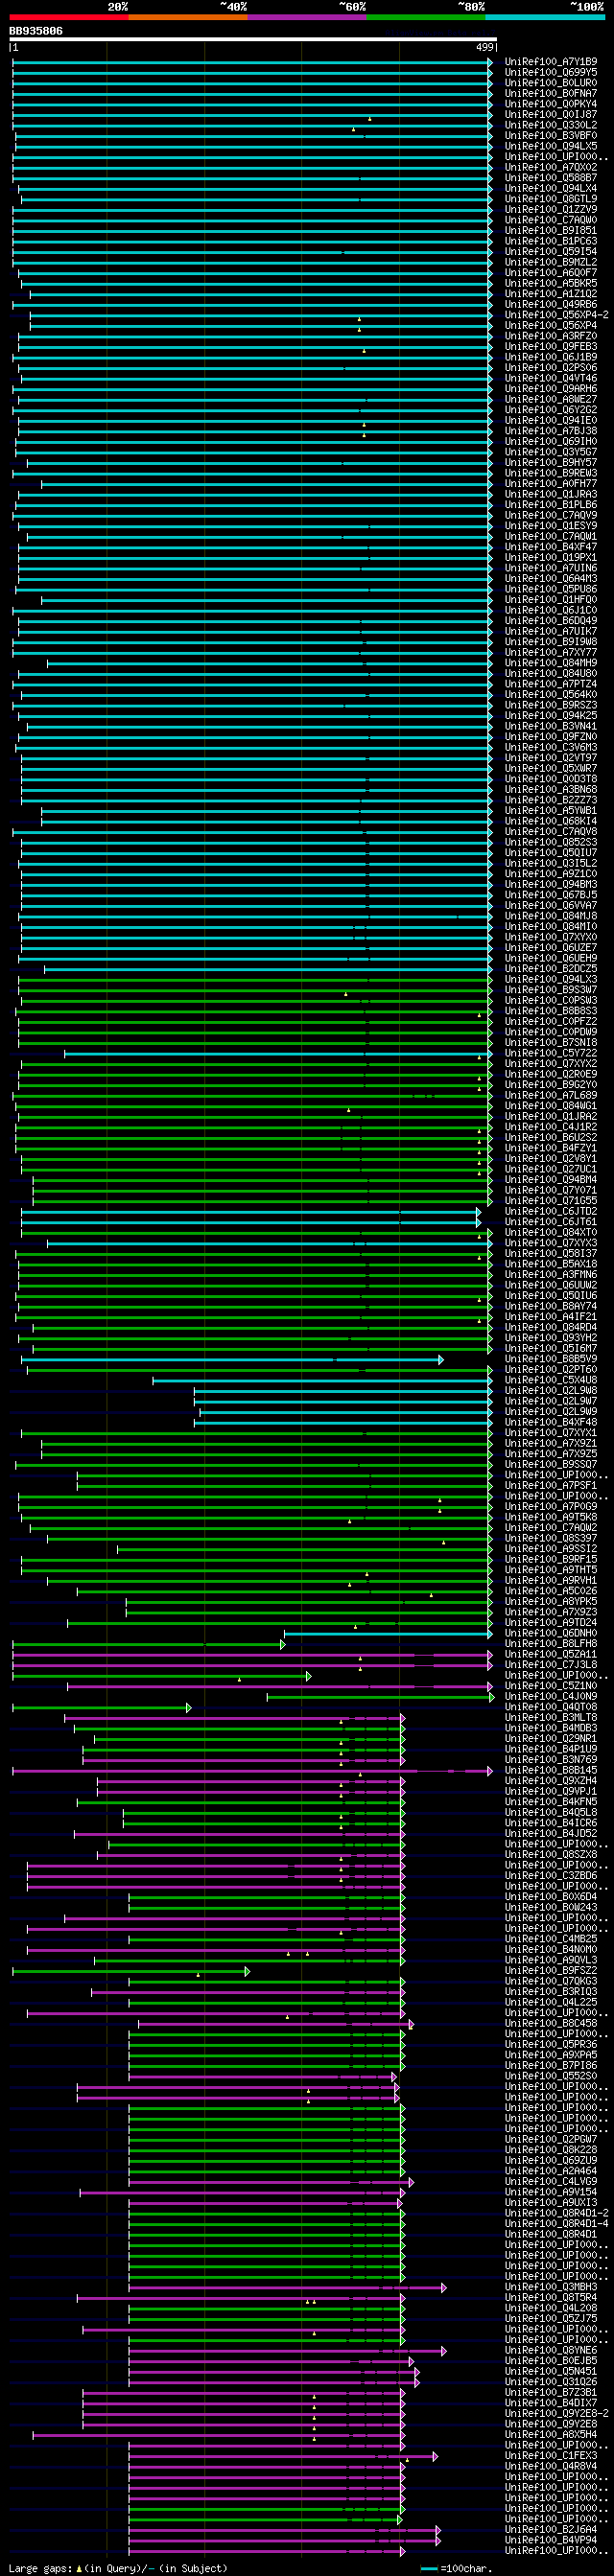Select the UniRef100_B3VBF0 label

(551, 135)
